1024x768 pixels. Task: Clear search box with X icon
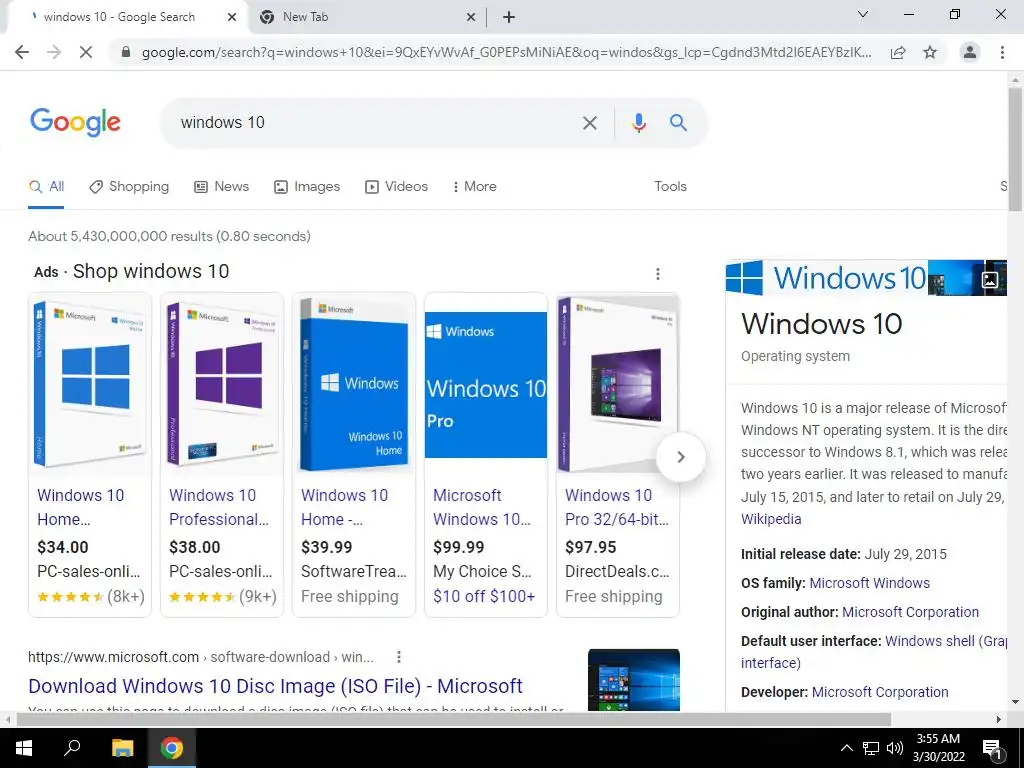point(590,123)
